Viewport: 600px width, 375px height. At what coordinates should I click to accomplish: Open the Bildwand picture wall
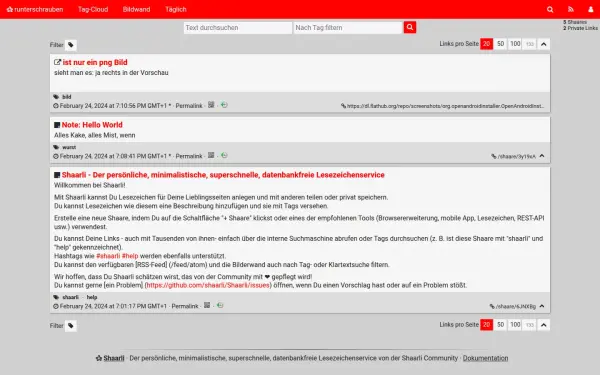point(137,10)
